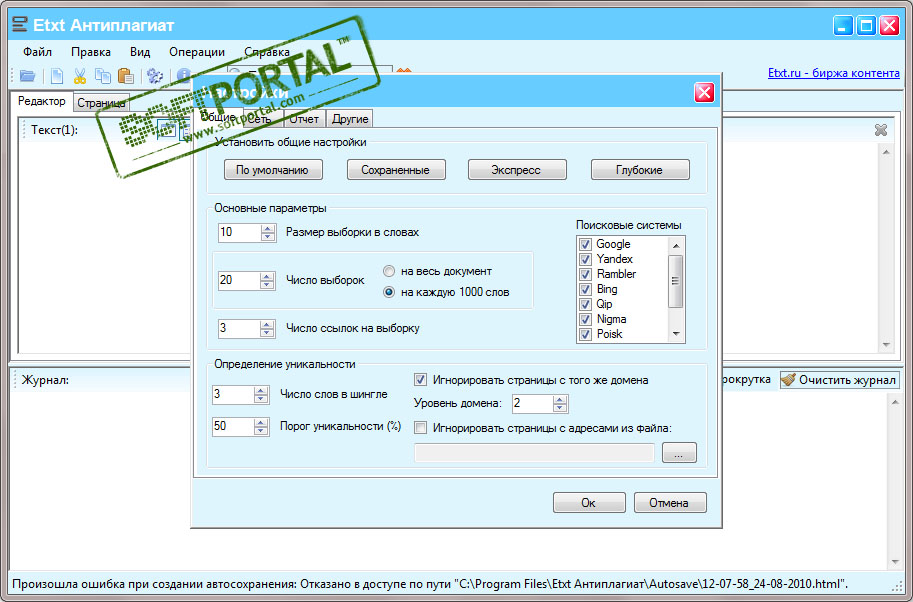Click the autosave error status bar message
The width and height of the screenshot is (913, 602).
coord(430,584)
